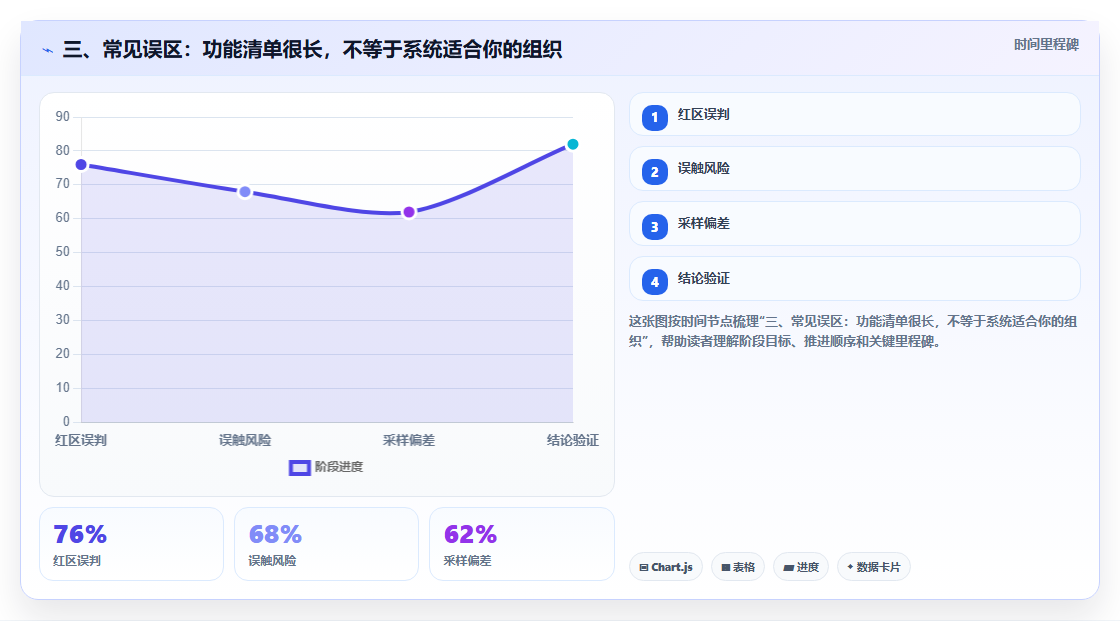The height and width of the screenshot is (621, 1120).
Task: Select the 红区误判 list item
Action: 854,114
